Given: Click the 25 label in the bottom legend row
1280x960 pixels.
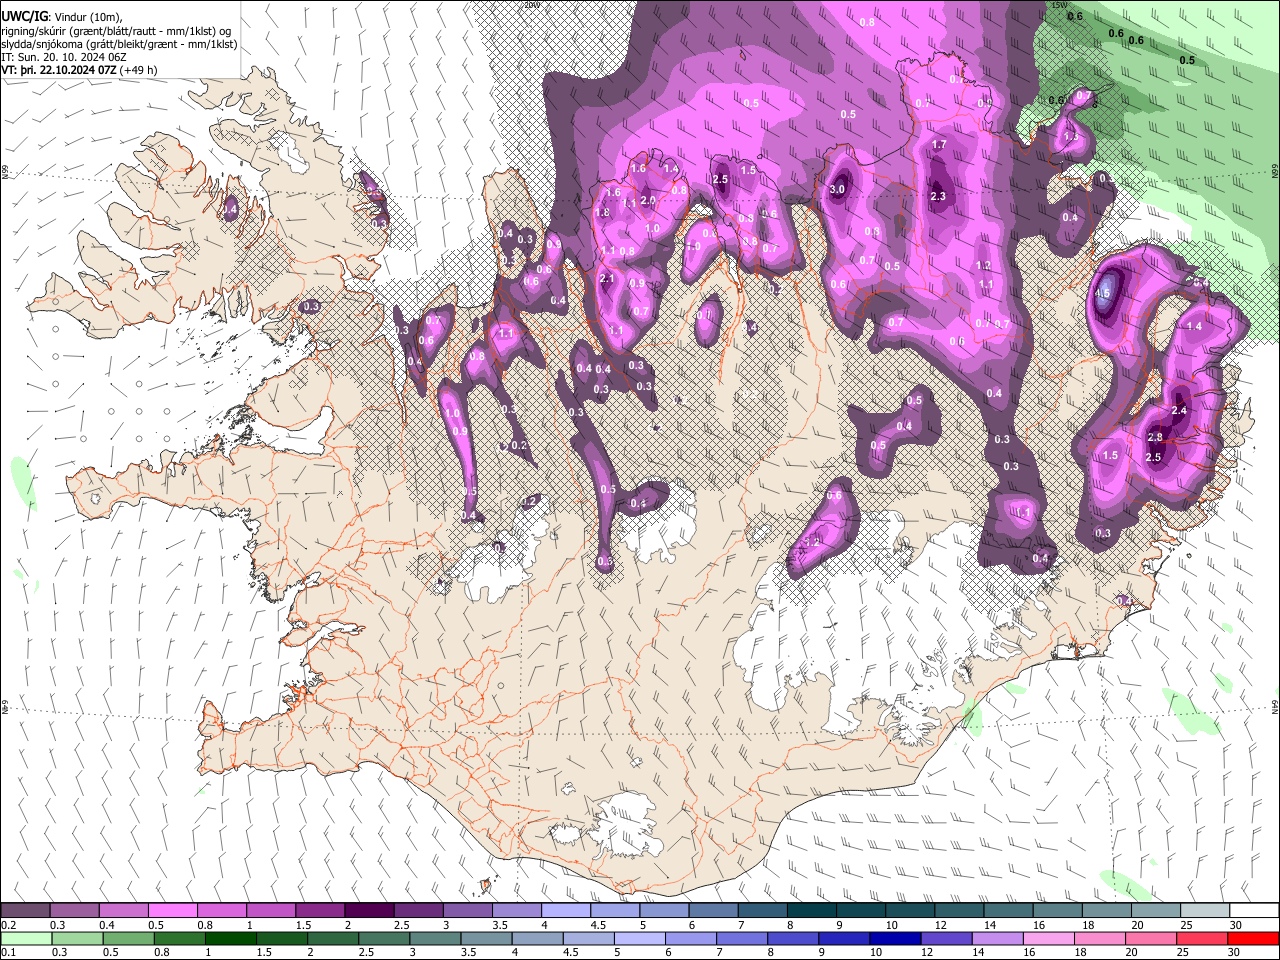Looking at the screenshot, I should (x=1184, y=953).
